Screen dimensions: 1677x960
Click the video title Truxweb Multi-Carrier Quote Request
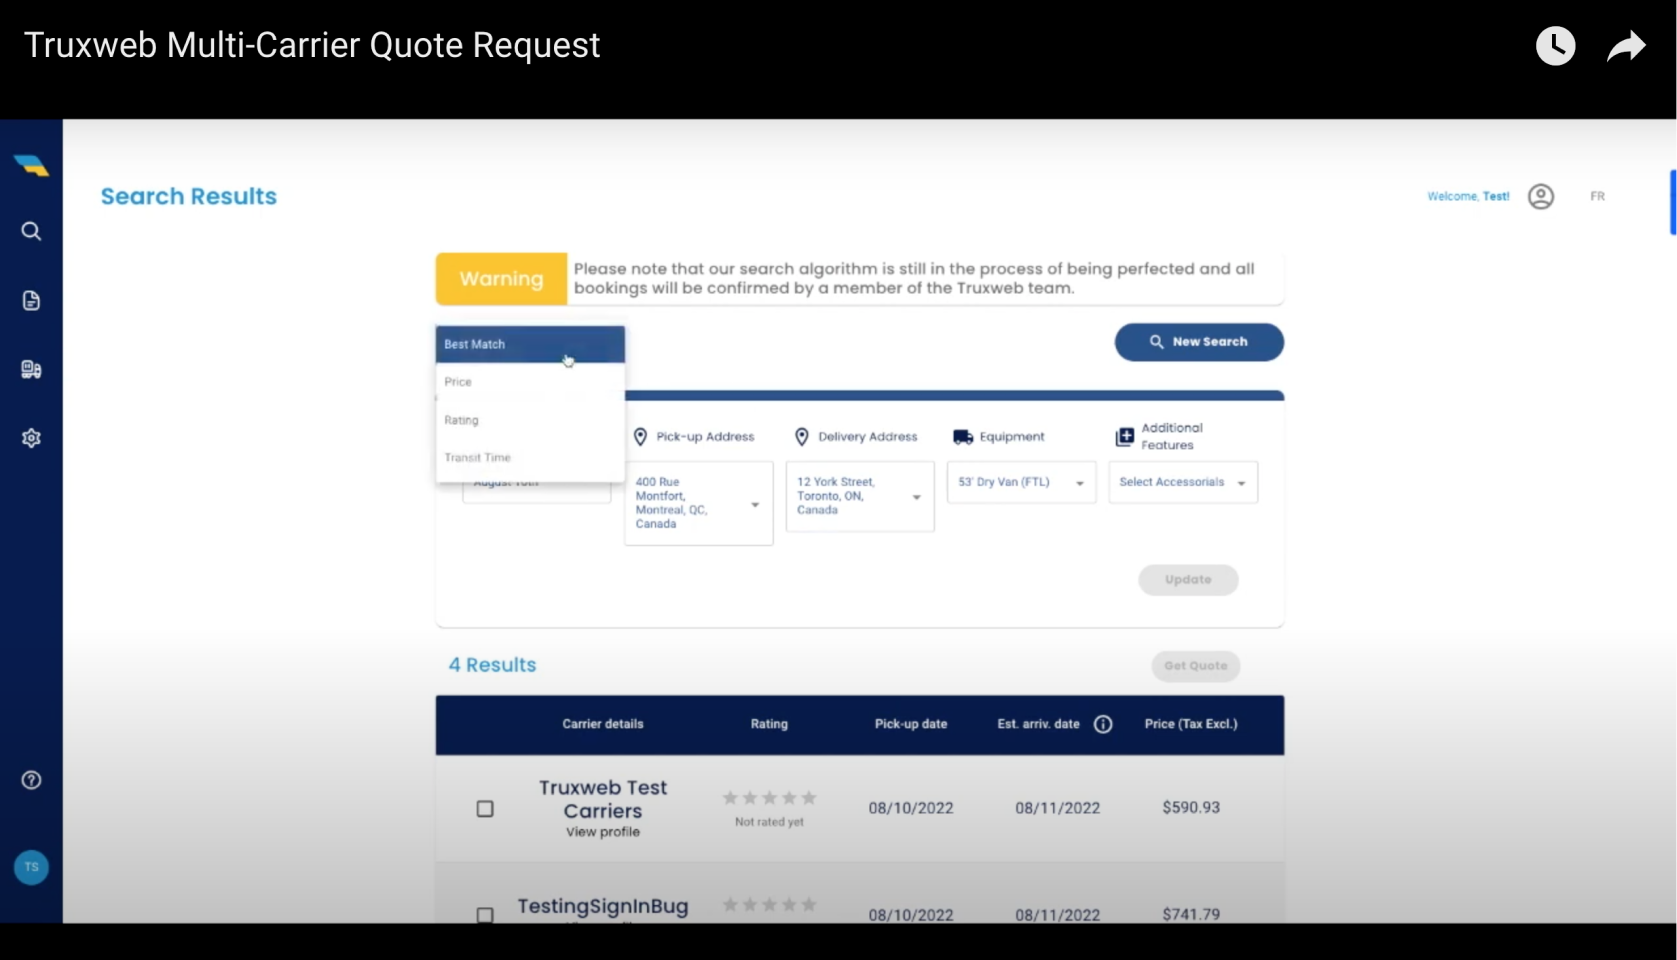click(x=312, y=45)
